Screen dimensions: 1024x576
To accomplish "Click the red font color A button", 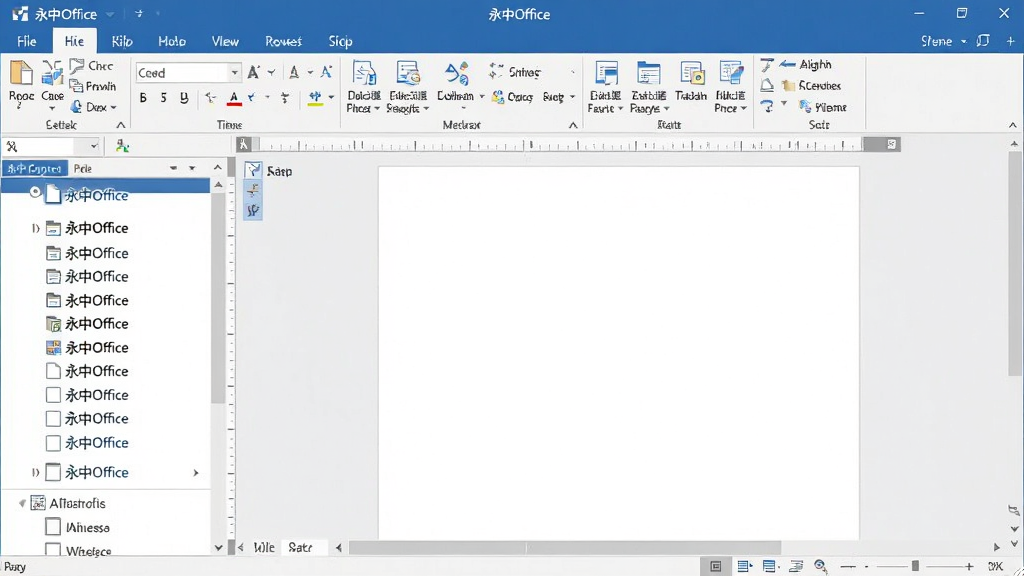I will (x=234, y=98).
